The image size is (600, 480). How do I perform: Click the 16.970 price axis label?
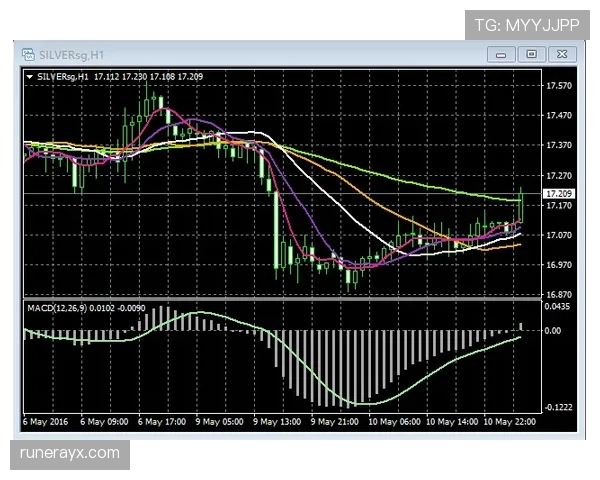point(558,265)
